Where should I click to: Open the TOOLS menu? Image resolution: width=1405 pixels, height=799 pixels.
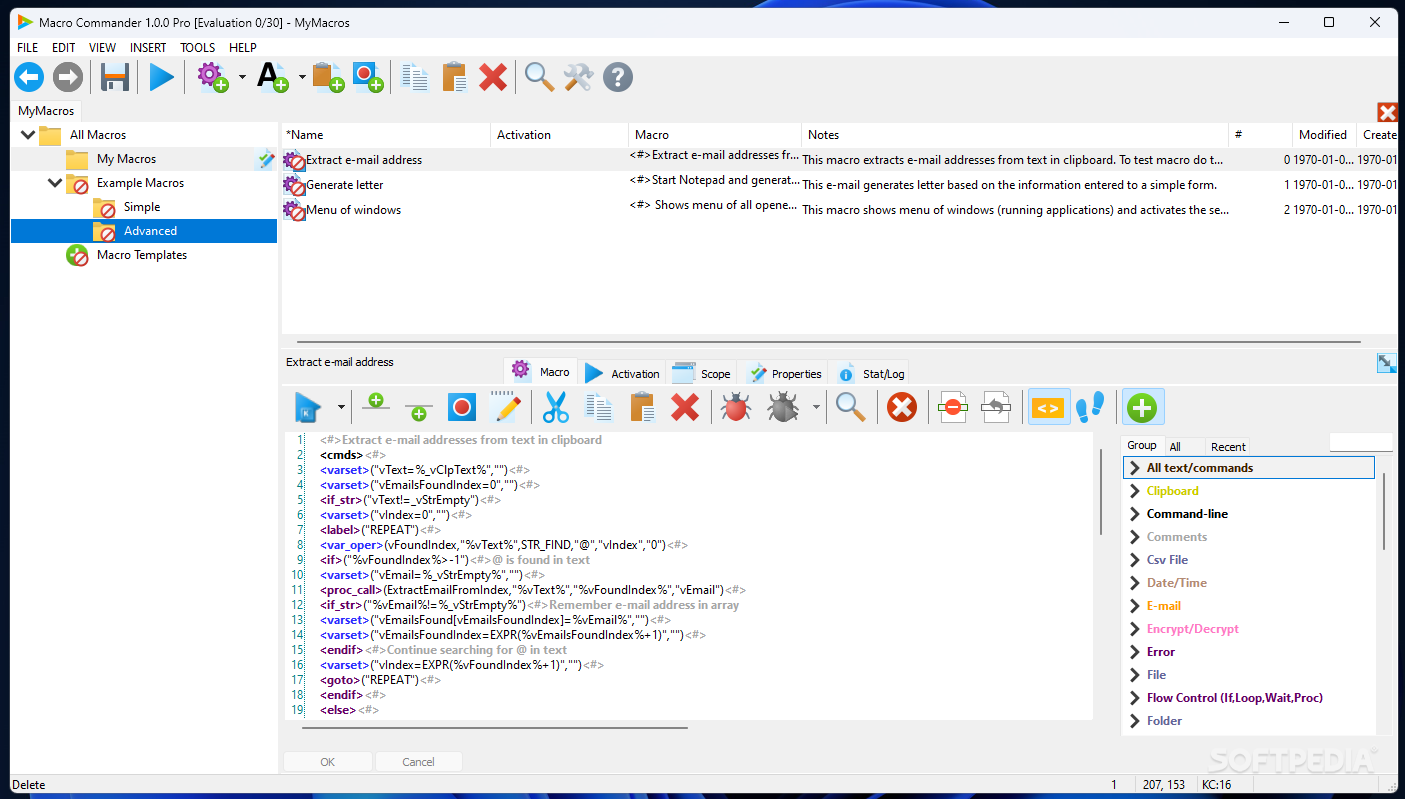(198, 47)
